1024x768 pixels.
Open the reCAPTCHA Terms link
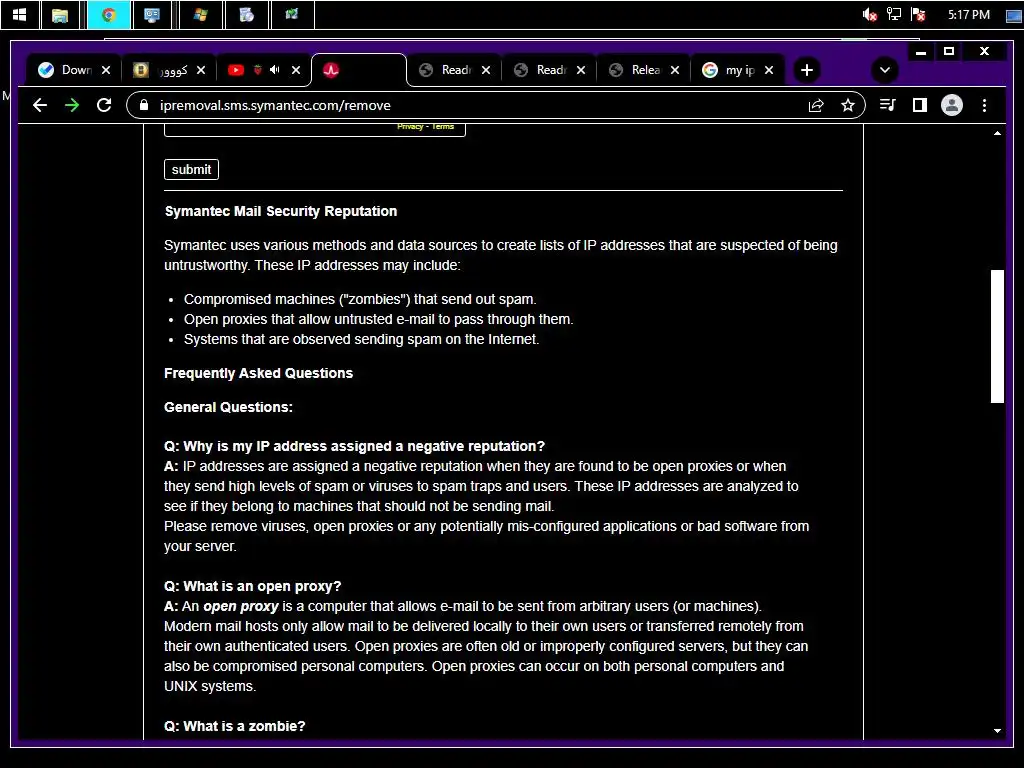(443, 127)
